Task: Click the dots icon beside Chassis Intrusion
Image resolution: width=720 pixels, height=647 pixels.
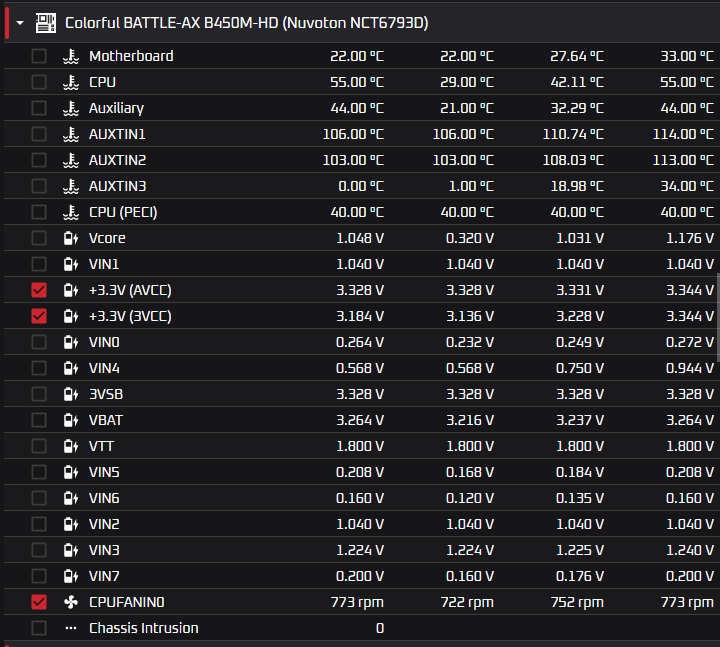Action: point(70,628)
